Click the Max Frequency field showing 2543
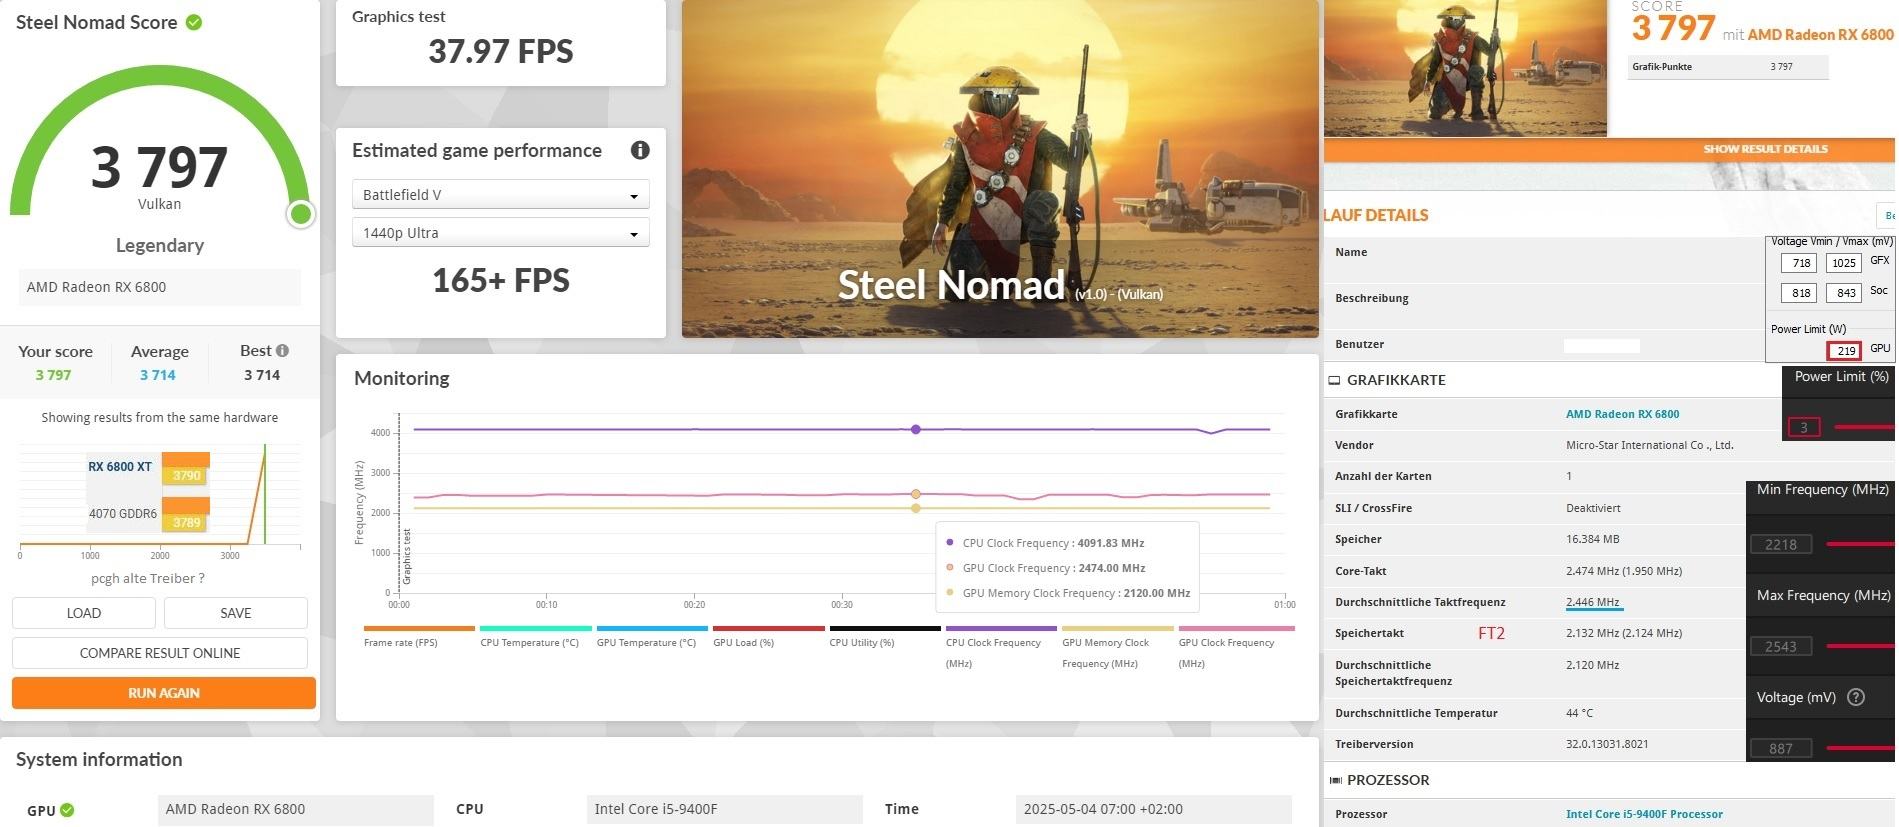Screen dimensions: 1899x827 pyautogui.click(x=1781, y=646)
